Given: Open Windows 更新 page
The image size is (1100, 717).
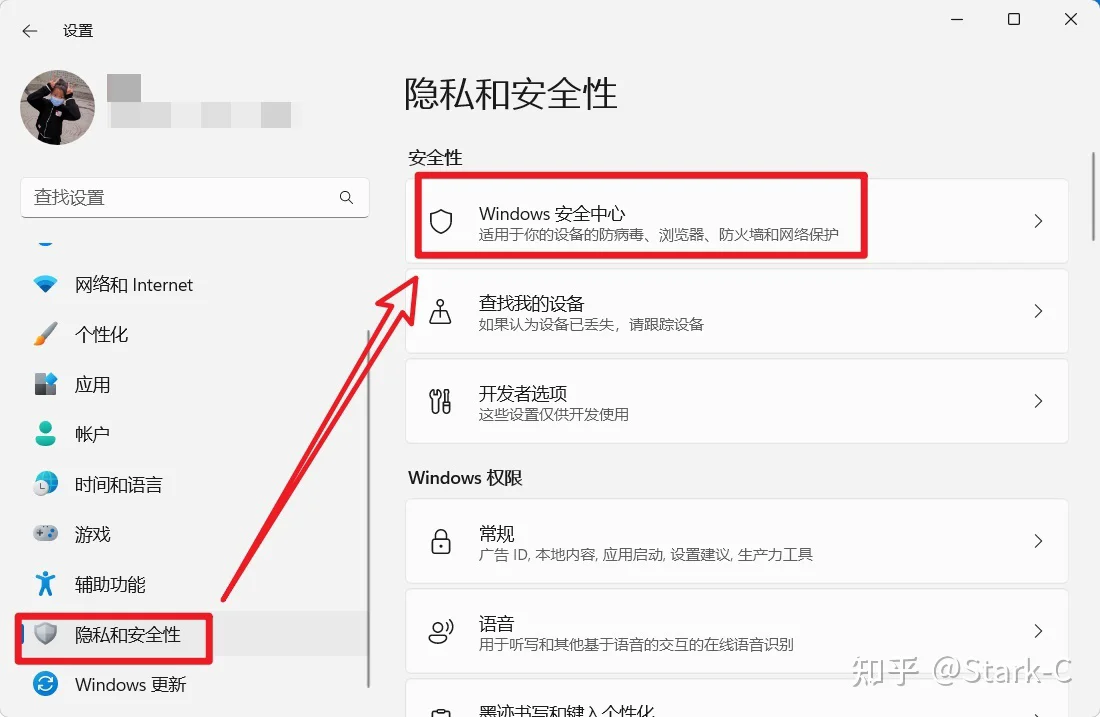Looking at the screenshot, I should 130,684.
